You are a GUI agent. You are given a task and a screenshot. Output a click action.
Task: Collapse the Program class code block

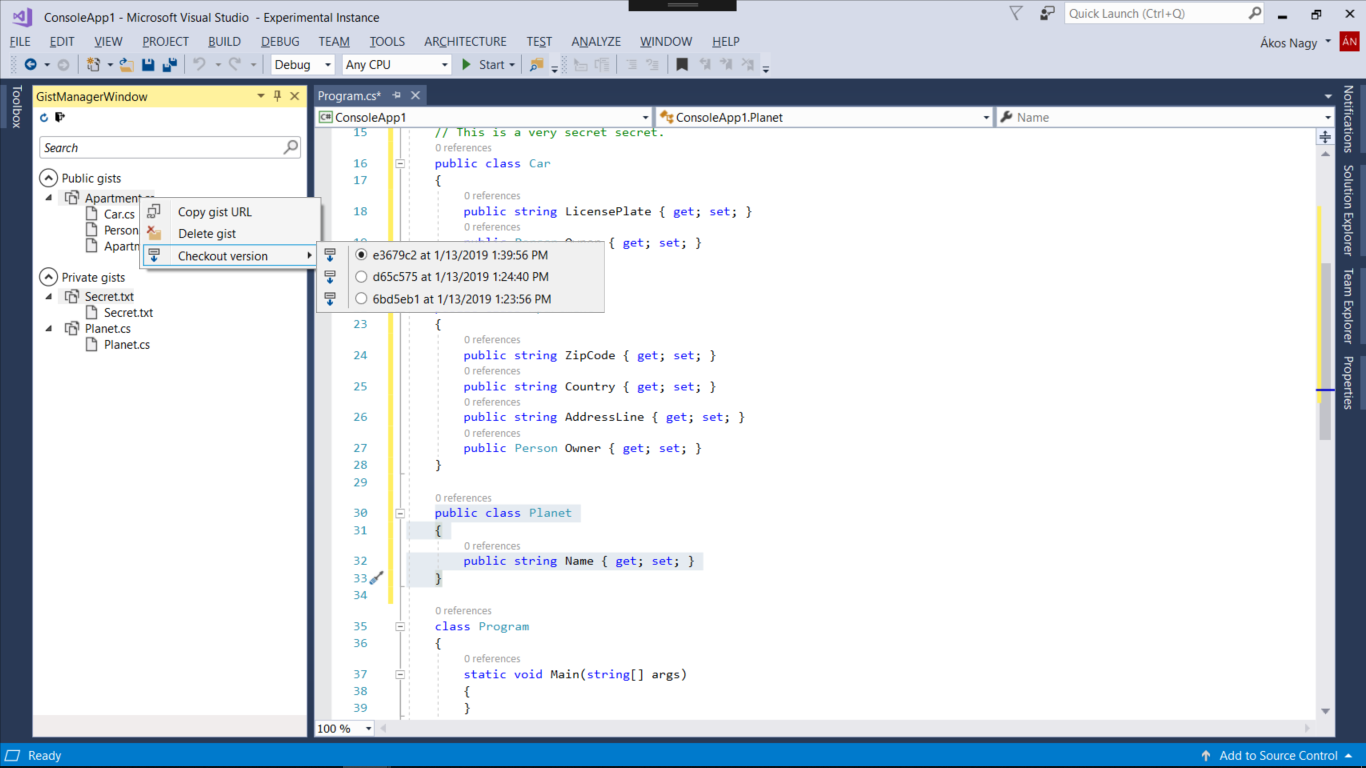[400, 626]
